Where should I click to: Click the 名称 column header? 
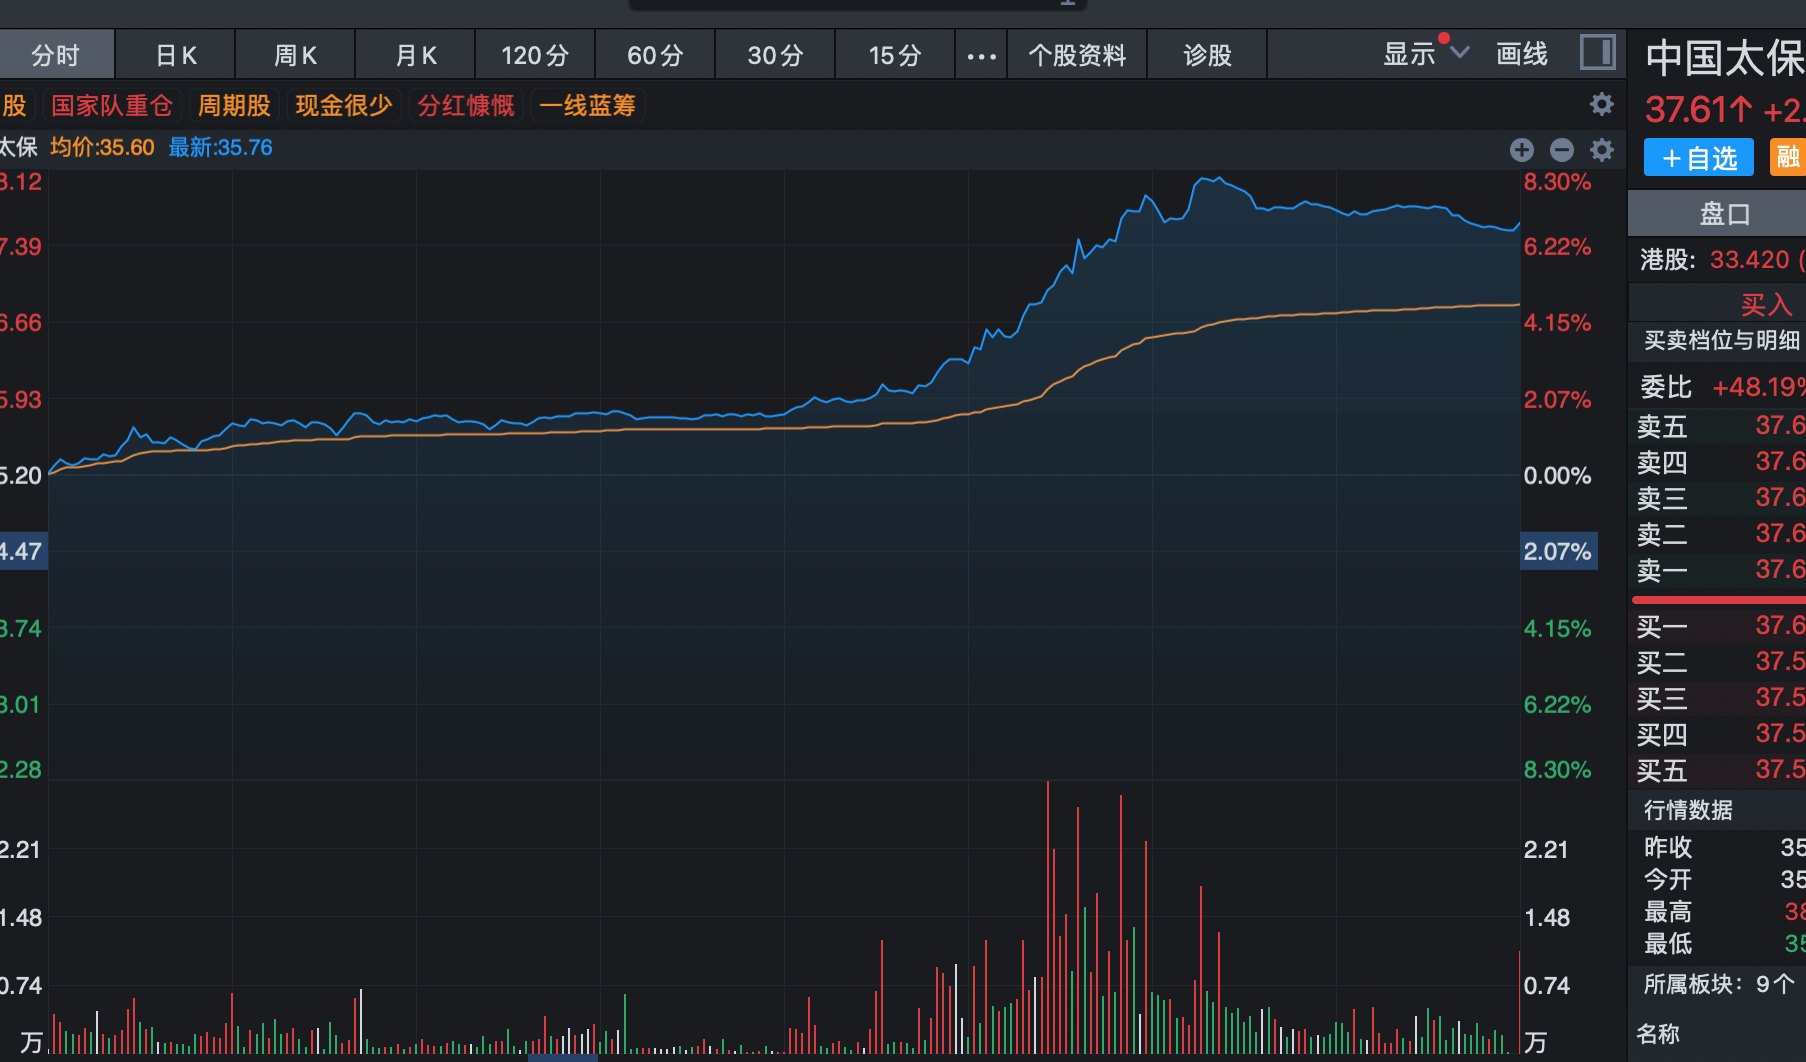(1658, 1034)
